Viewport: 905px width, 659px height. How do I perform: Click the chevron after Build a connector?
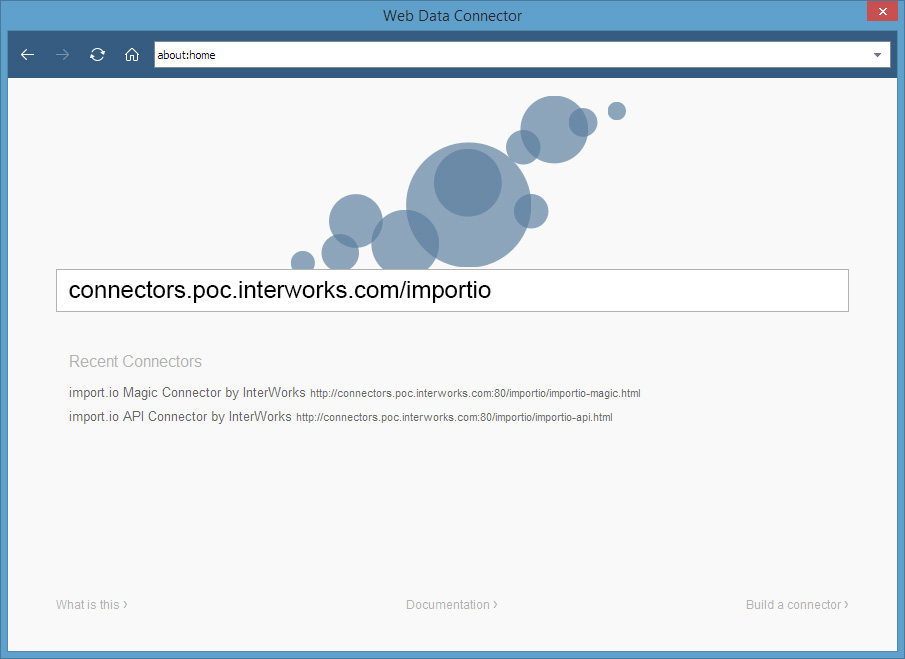pyautogui.click(x=846, y=605)
